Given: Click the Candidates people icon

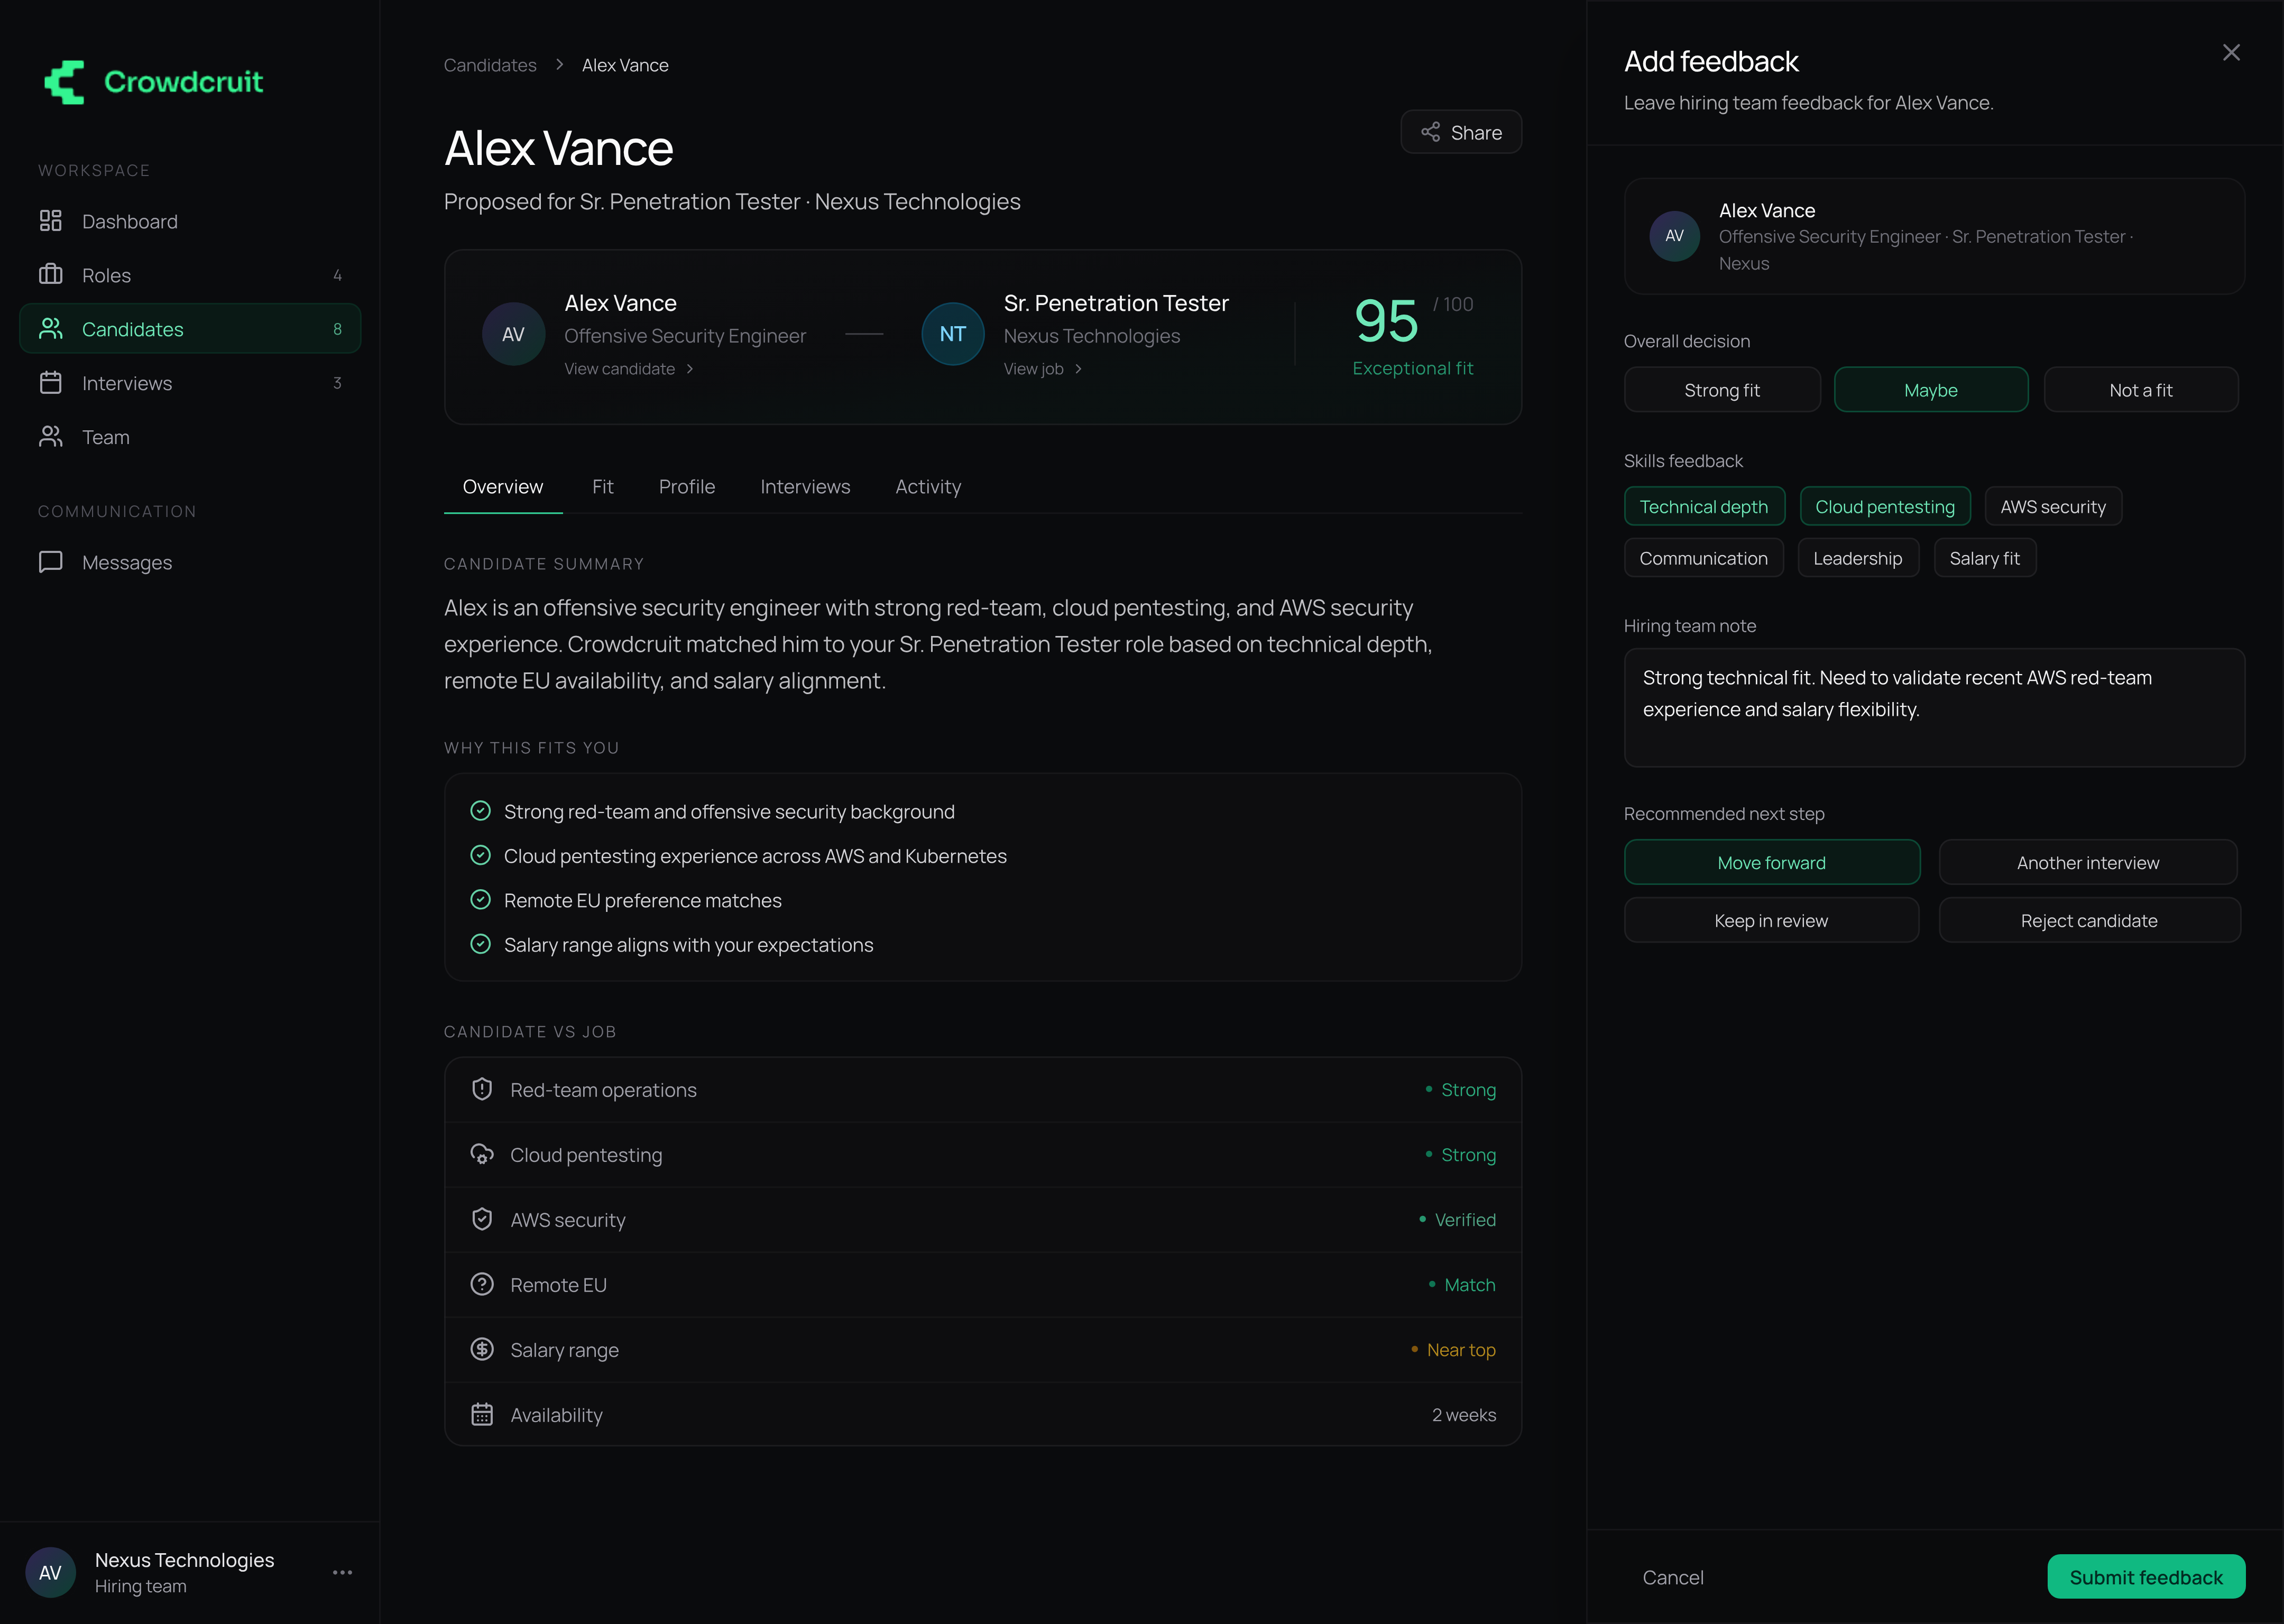Looking at the screenshot, I should (x=50, y=328).
